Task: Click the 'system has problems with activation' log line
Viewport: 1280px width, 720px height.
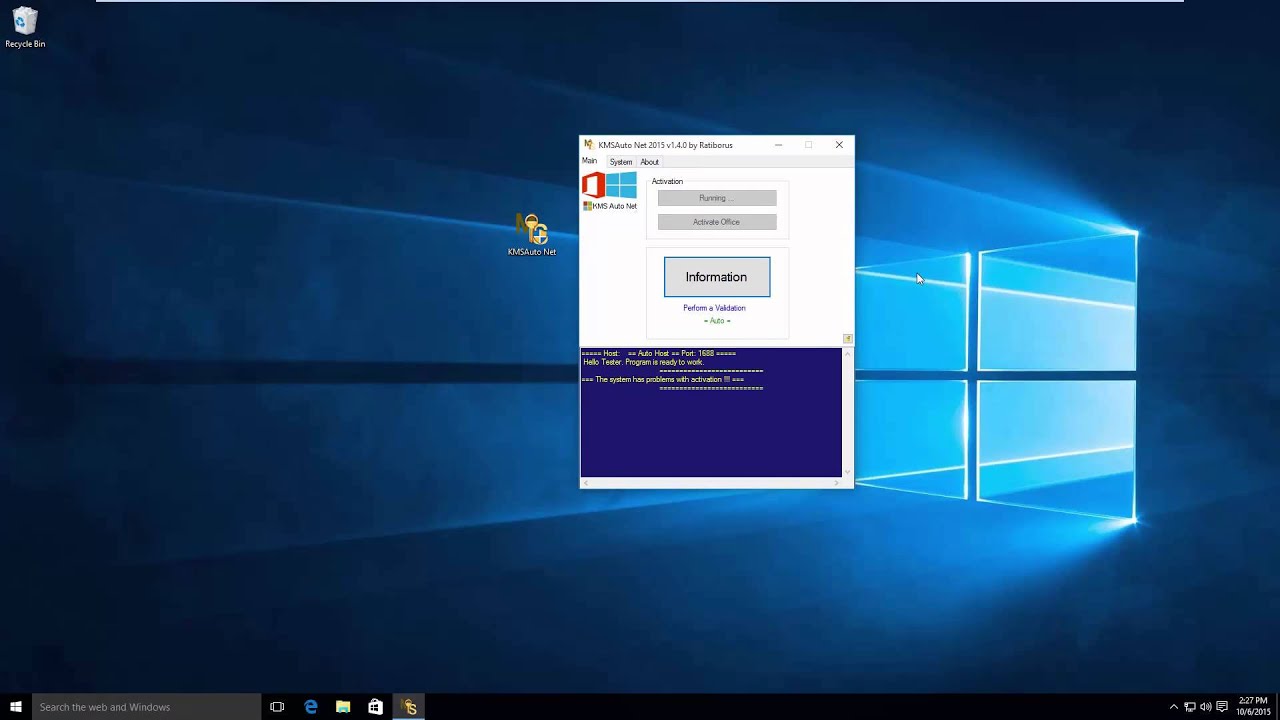Action: click(663, 380)
